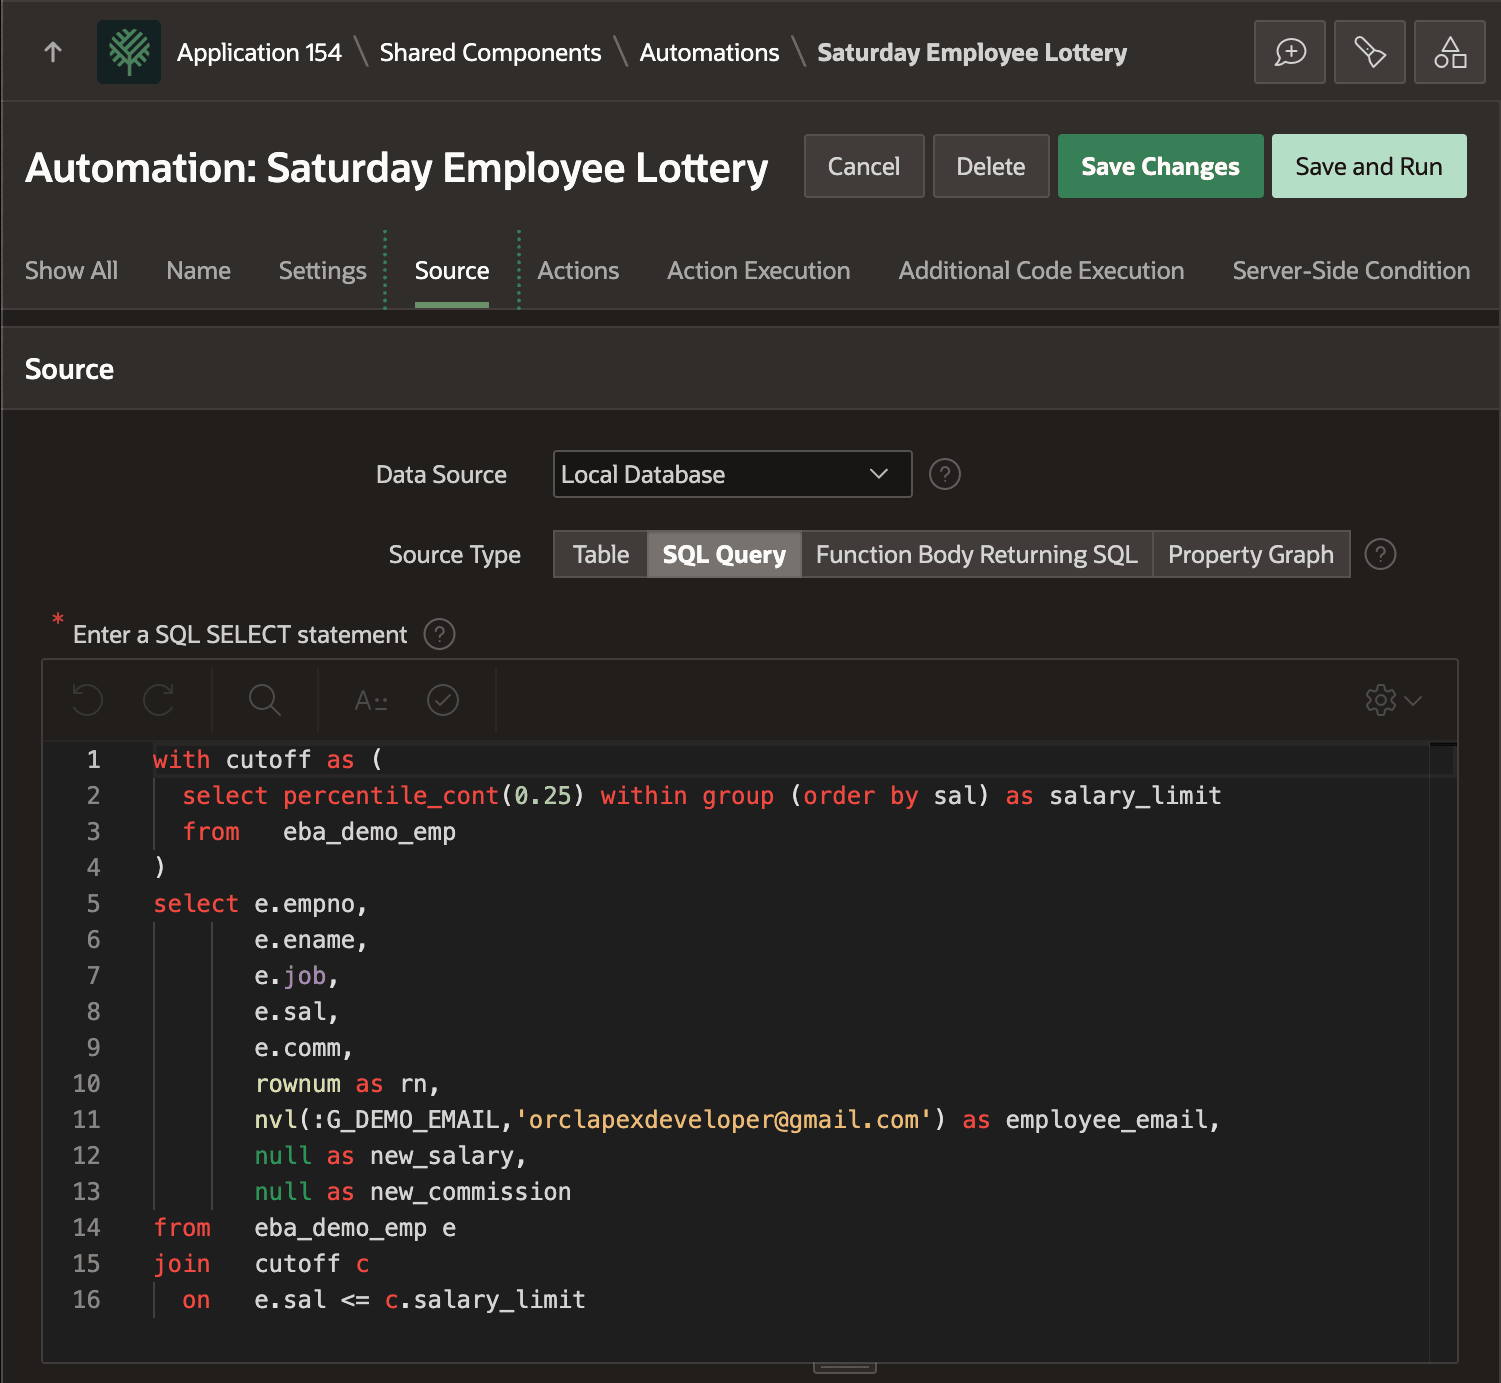The height and width of the screenshot is (1383, 1501).
Task: Switch to the Show All tab
Action: pos(71,270)
